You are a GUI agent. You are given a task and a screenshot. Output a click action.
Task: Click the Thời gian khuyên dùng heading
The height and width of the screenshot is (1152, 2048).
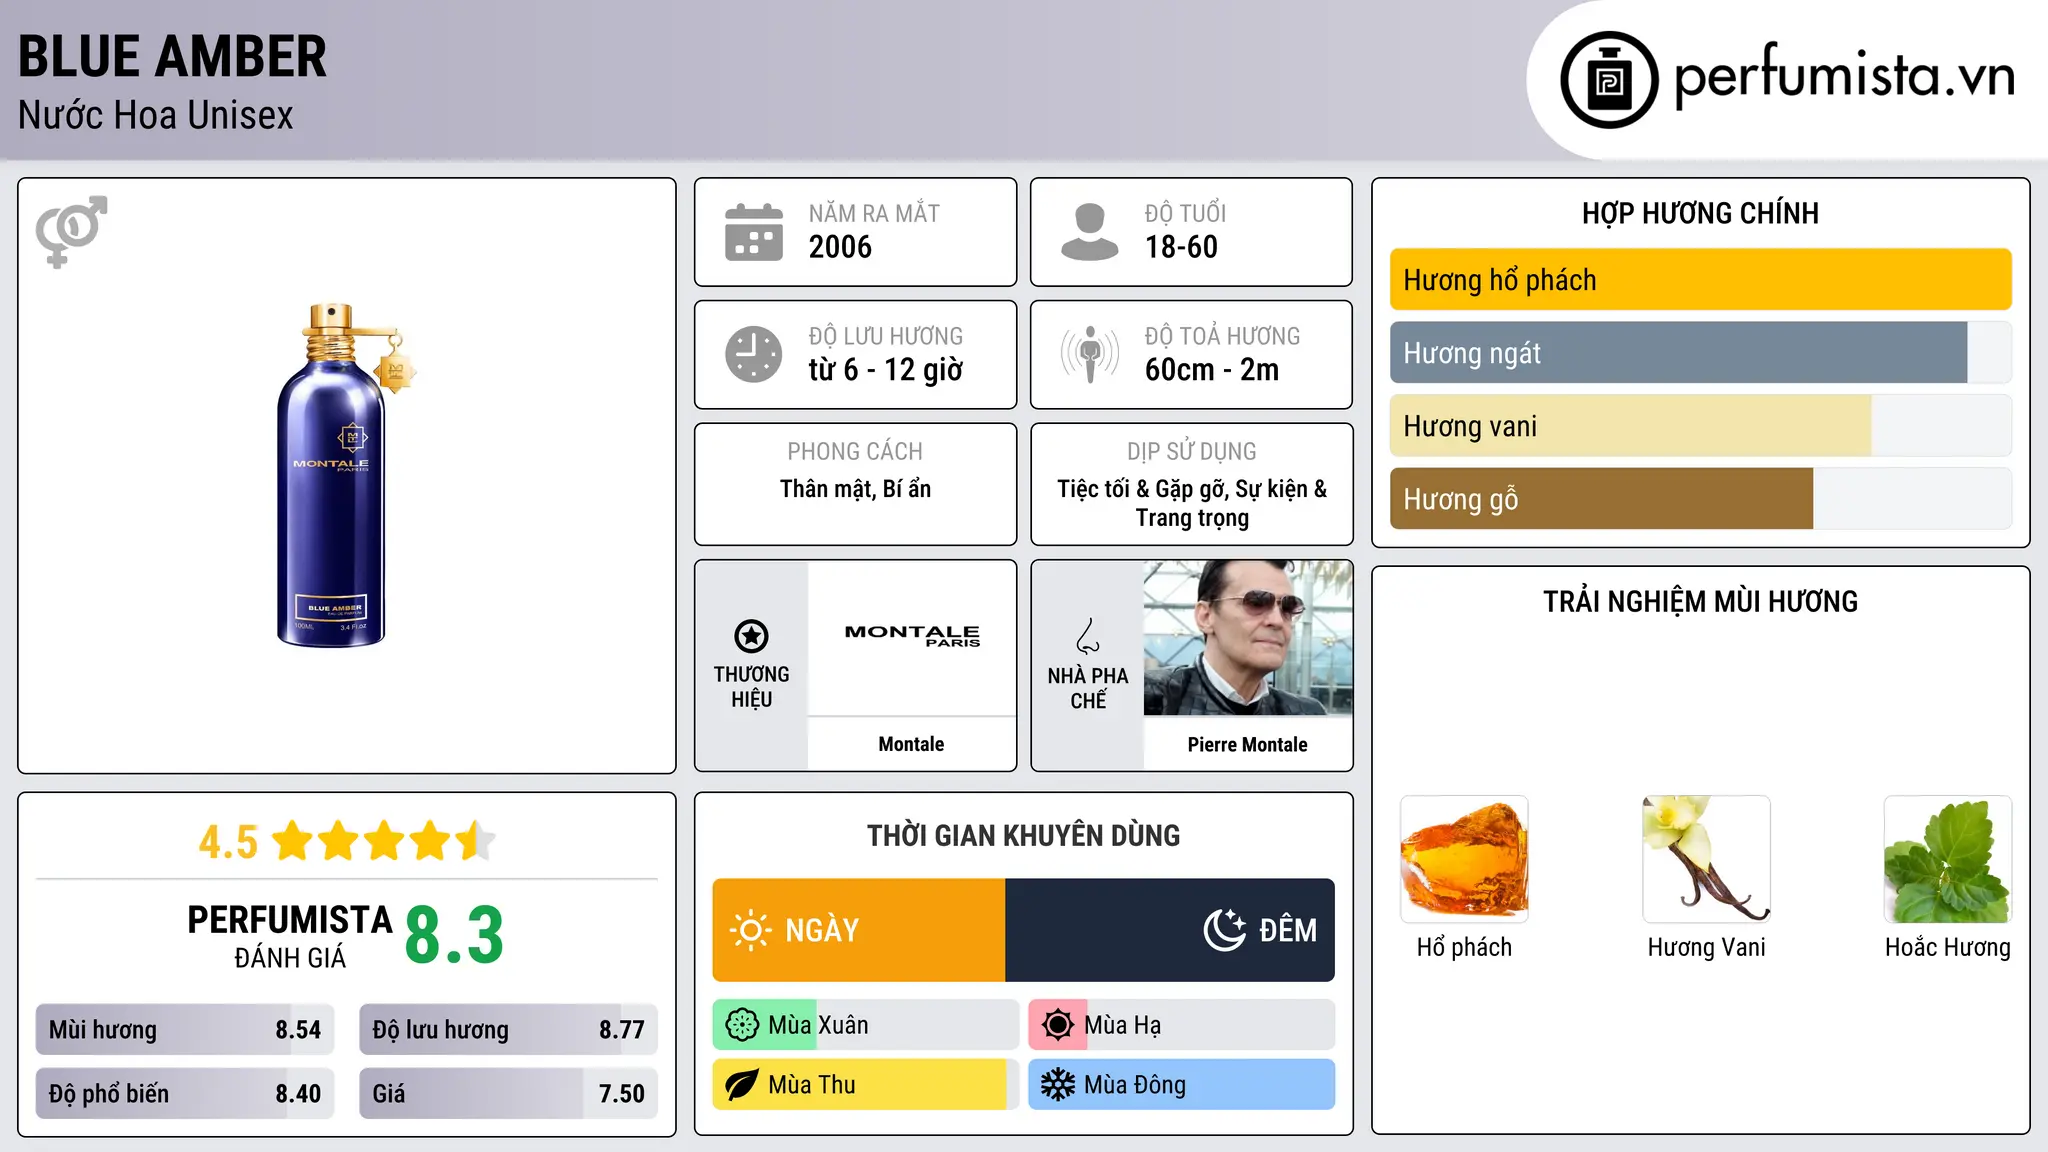coord(1023,835)
